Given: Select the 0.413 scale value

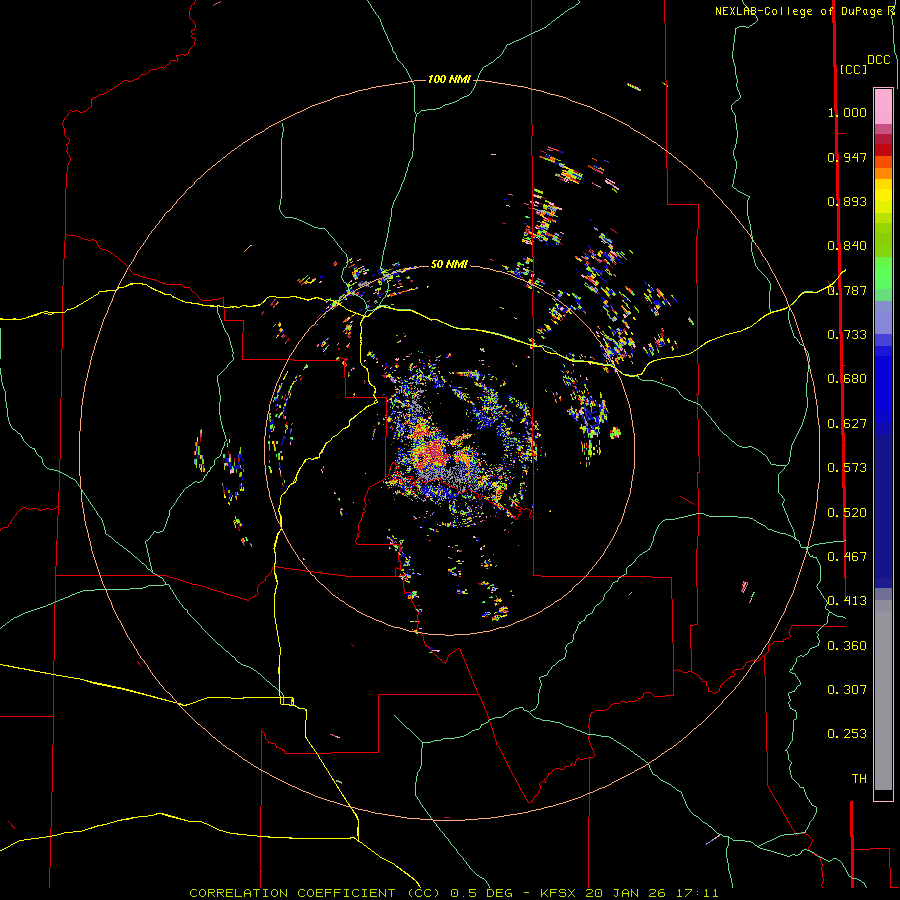Looking at the screenshot, I should point(847,601).
